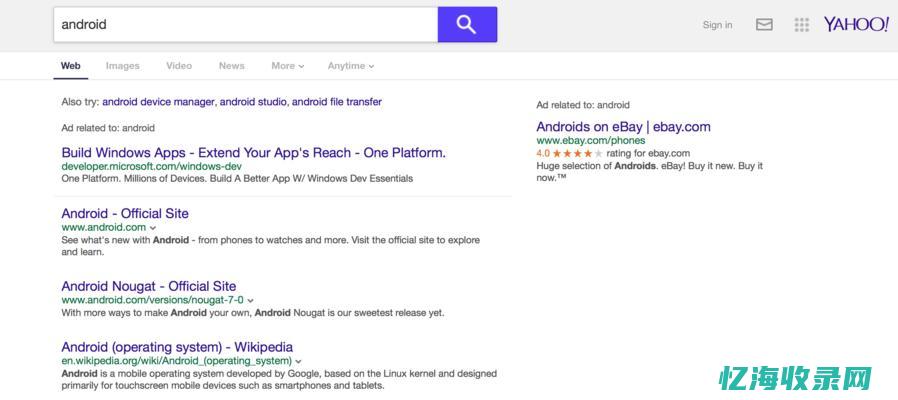This screenshot has width=898, height=400.
Task: Open Build Windows Apps ad result
Action: click(x=253, y=153)
